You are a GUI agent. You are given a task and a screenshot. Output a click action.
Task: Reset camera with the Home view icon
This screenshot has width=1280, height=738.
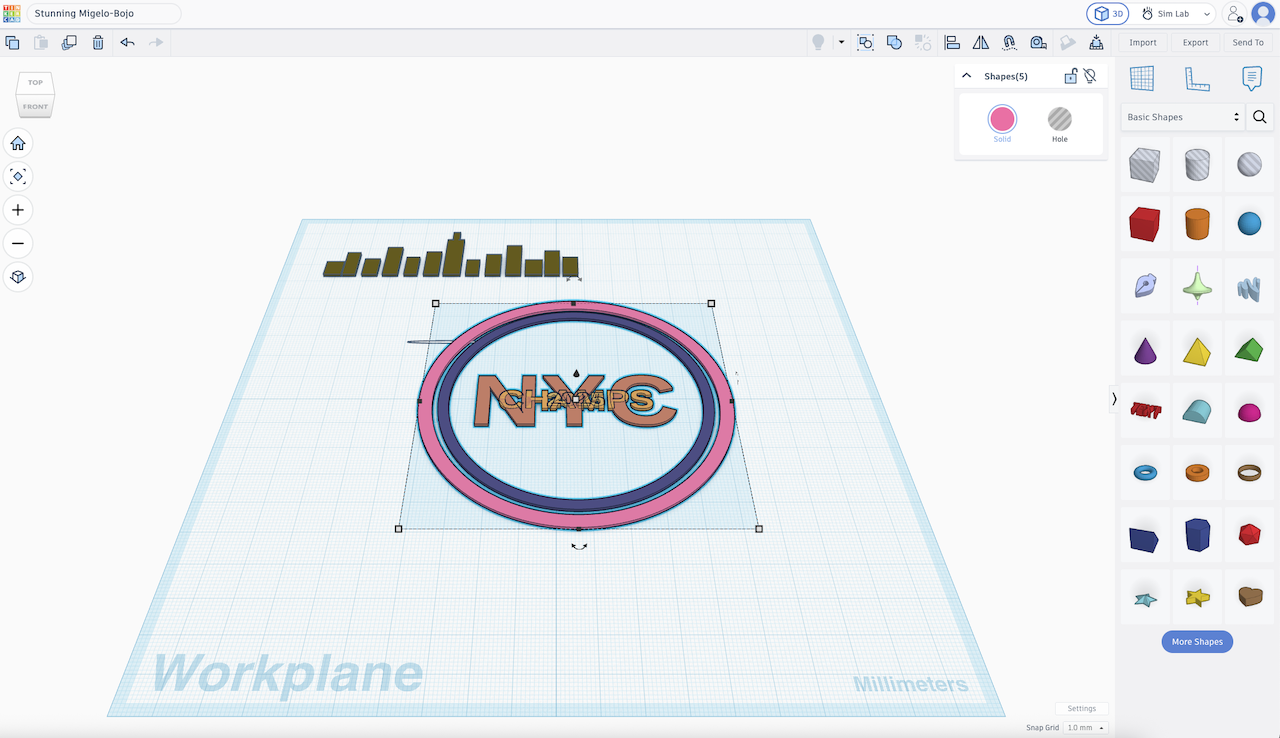point(18,143)
